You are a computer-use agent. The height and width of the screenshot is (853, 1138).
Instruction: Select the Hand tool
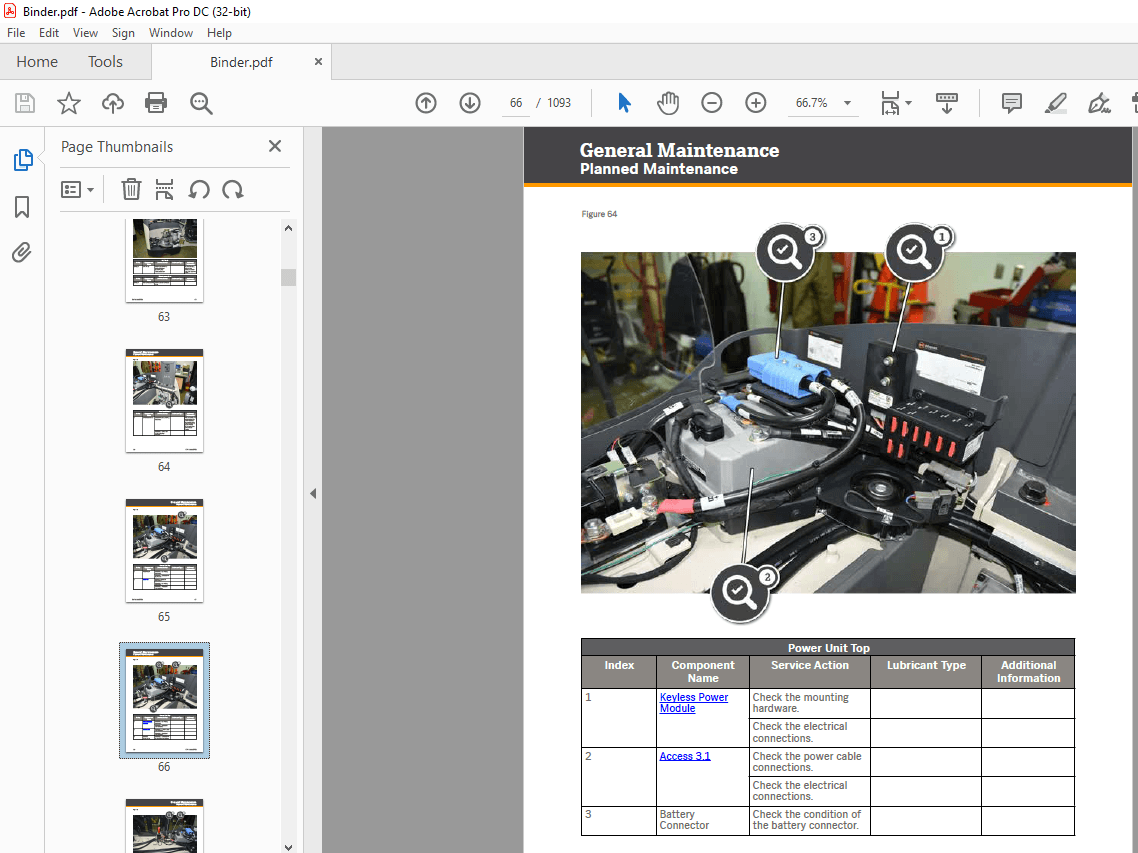667,102
